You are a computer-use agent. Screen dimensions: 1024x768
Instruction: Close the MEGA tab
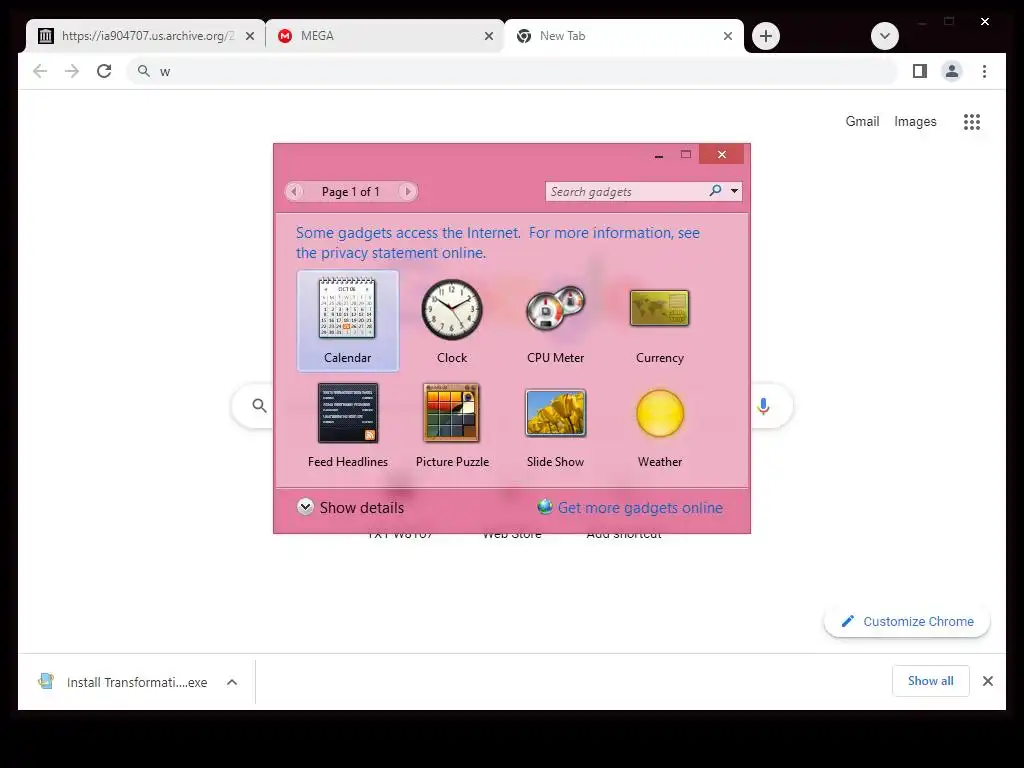click(488, 36)
